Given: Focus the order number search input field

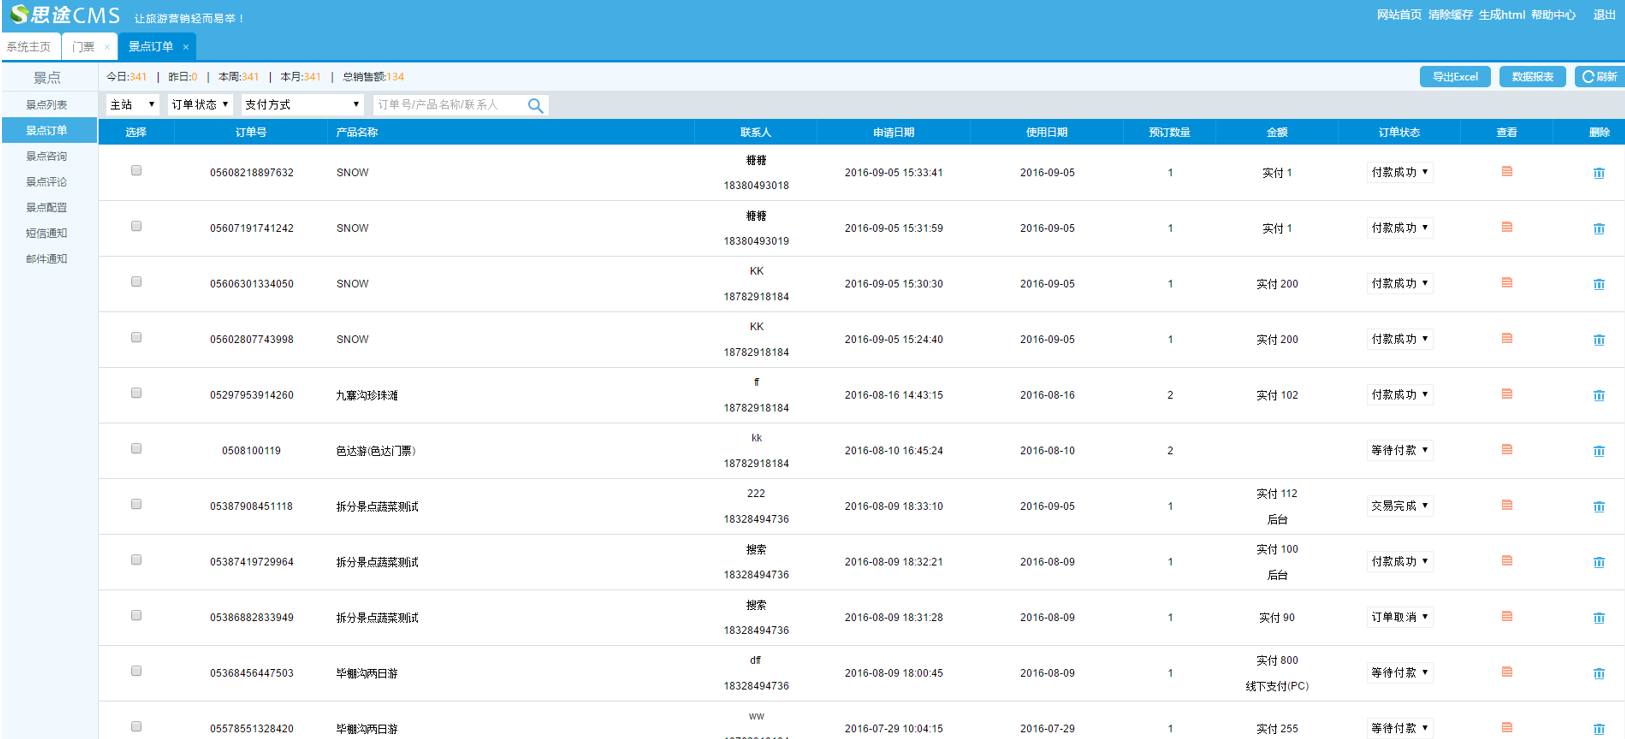Looking at the screenshot, I should [x=448, y=105].
